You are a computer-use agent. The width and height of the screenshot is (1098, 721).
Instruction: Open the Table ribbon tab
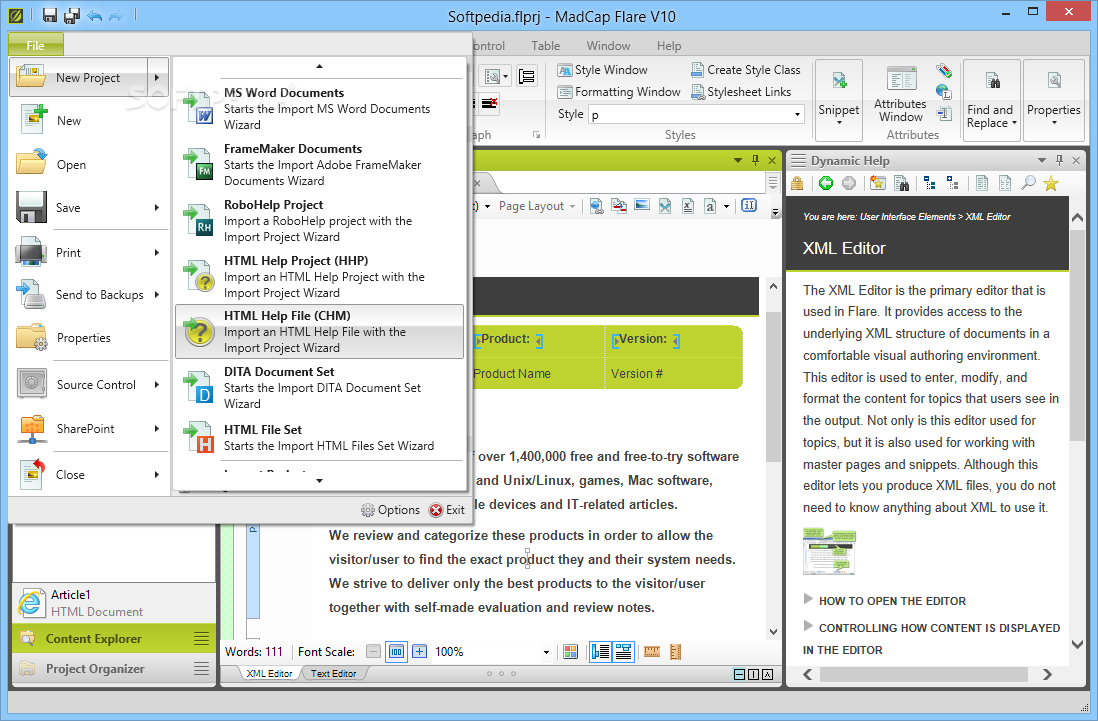coord(545,46)
